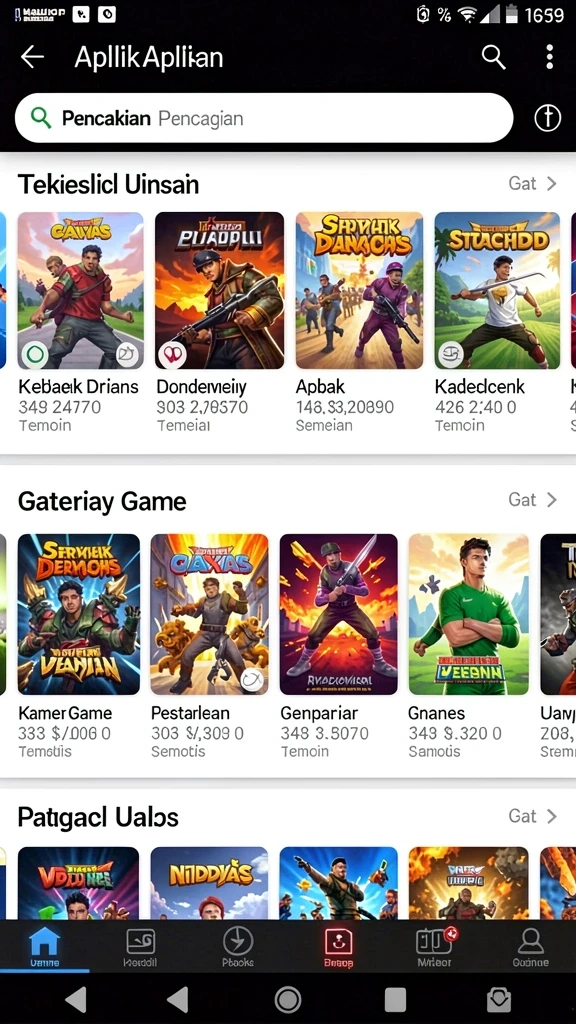This screenshot has height=1024, width=576.
Task: Open the profile tab in the bottom bar
Action: coord(530,947)
